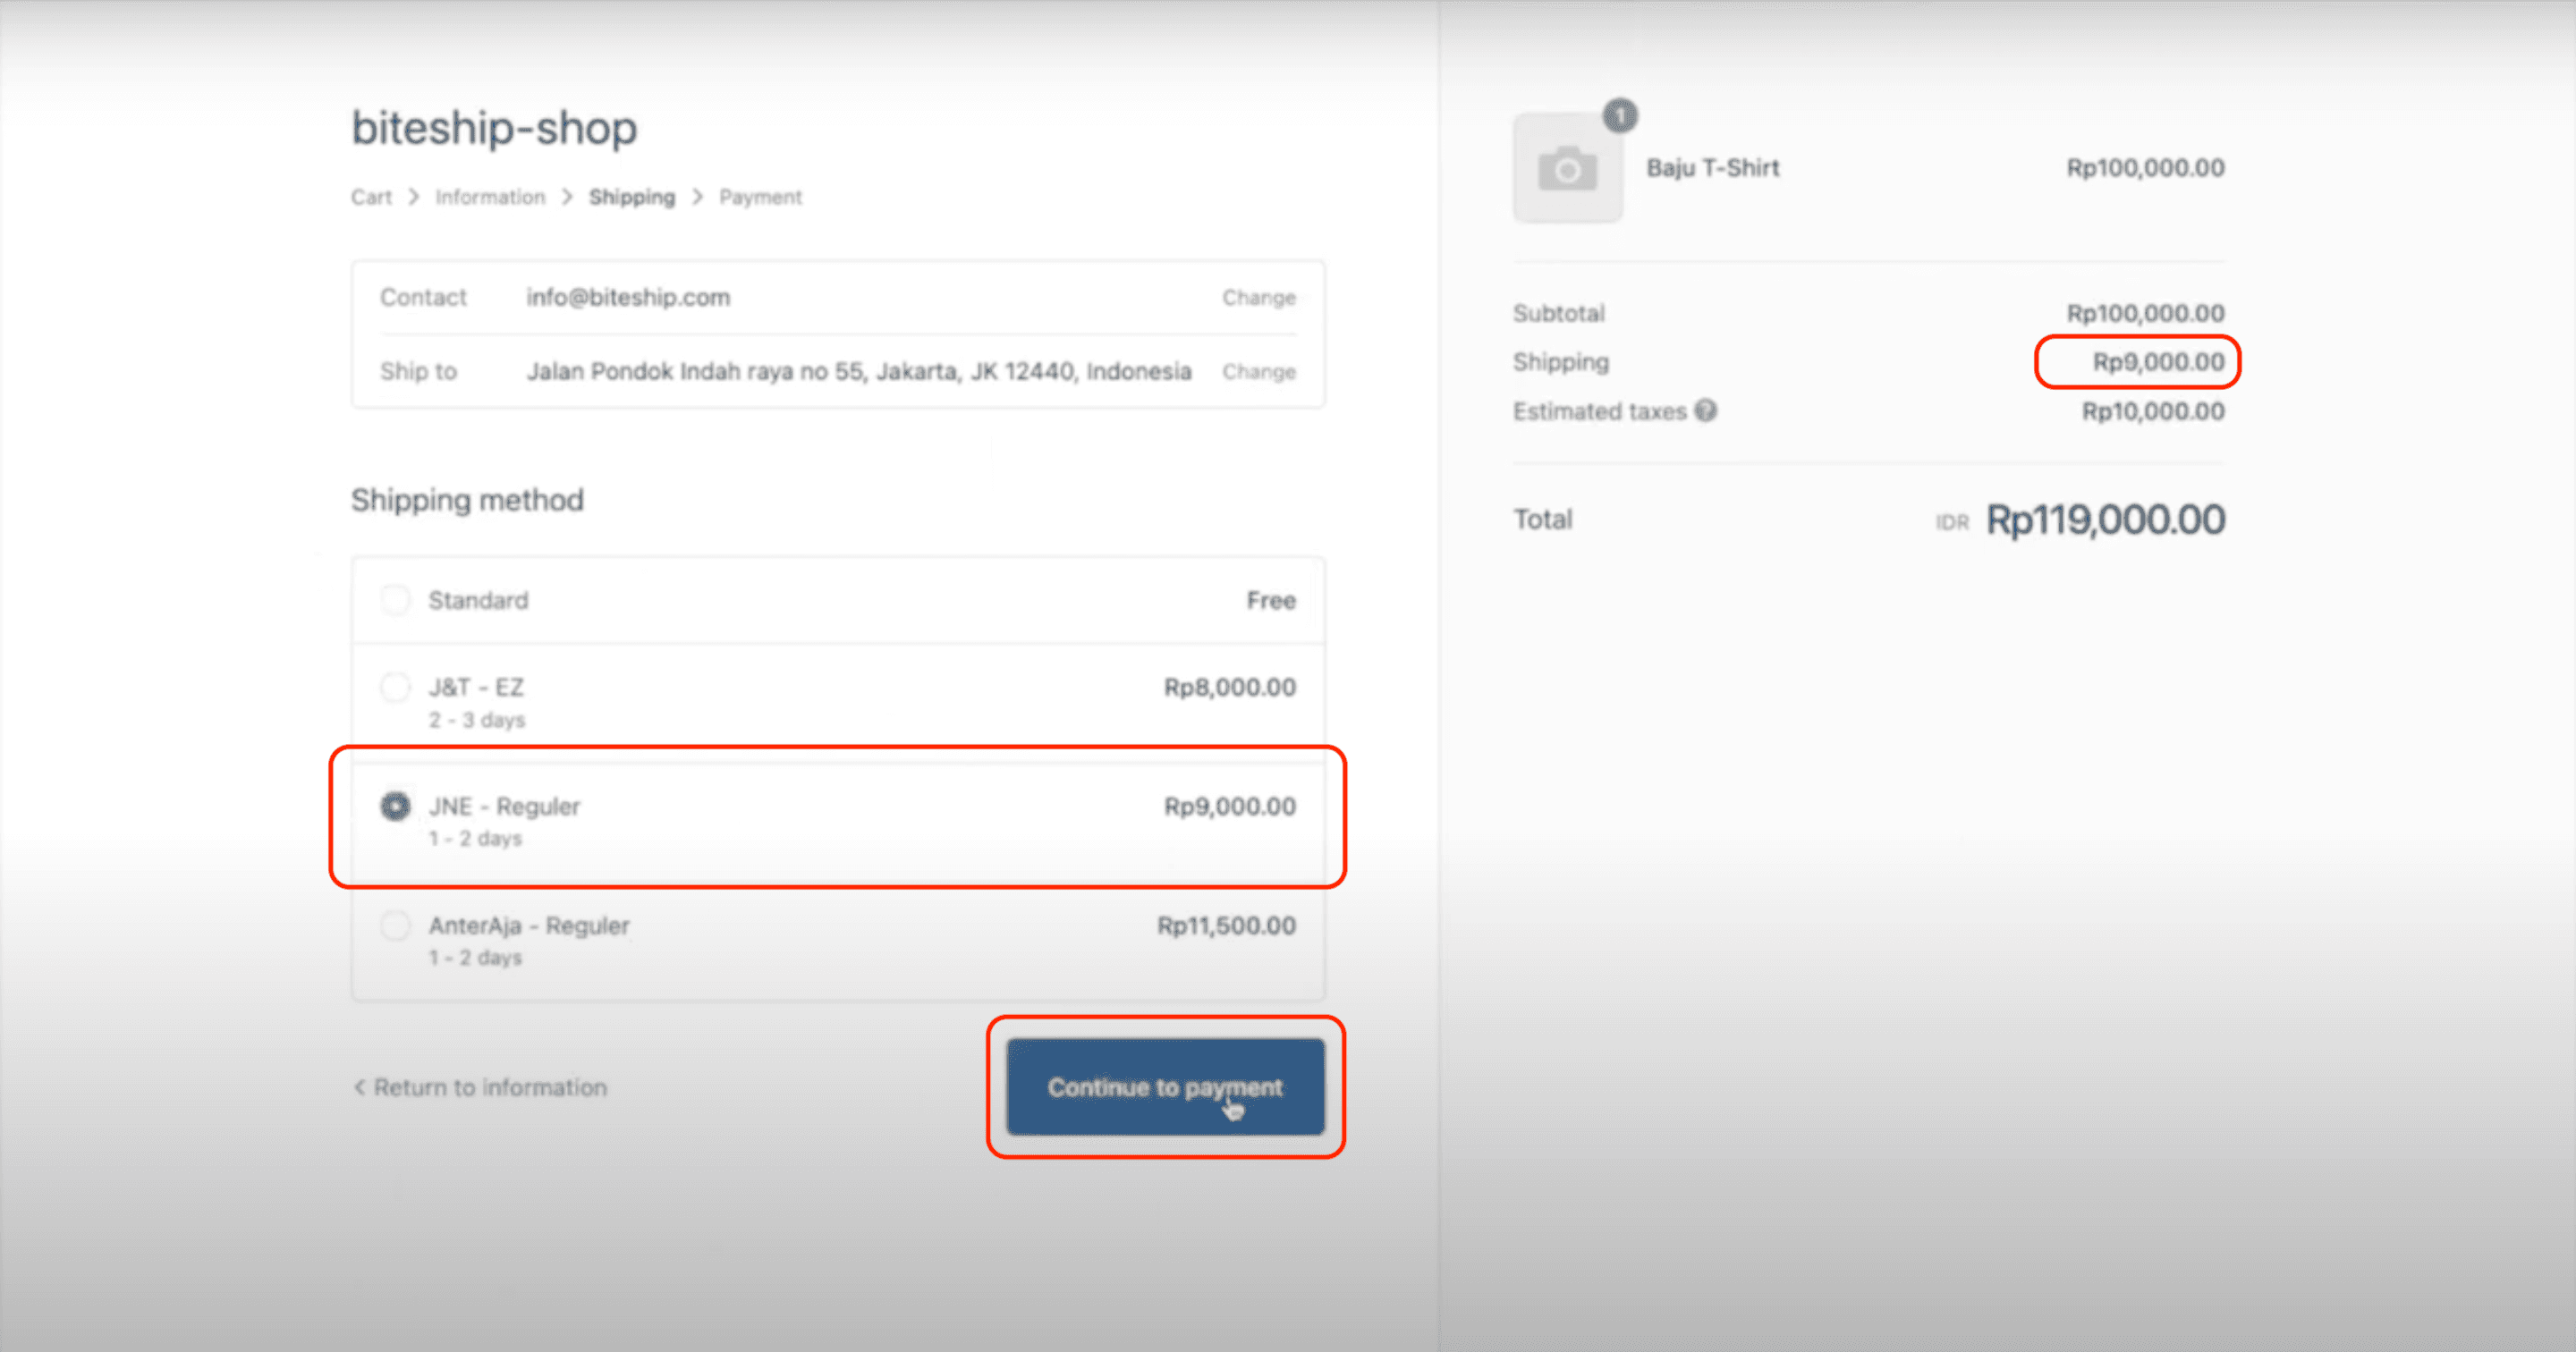Click the Shipping cost Rp9,000.00 in summary
Screen dimensions: 2576x1352
2158,362
